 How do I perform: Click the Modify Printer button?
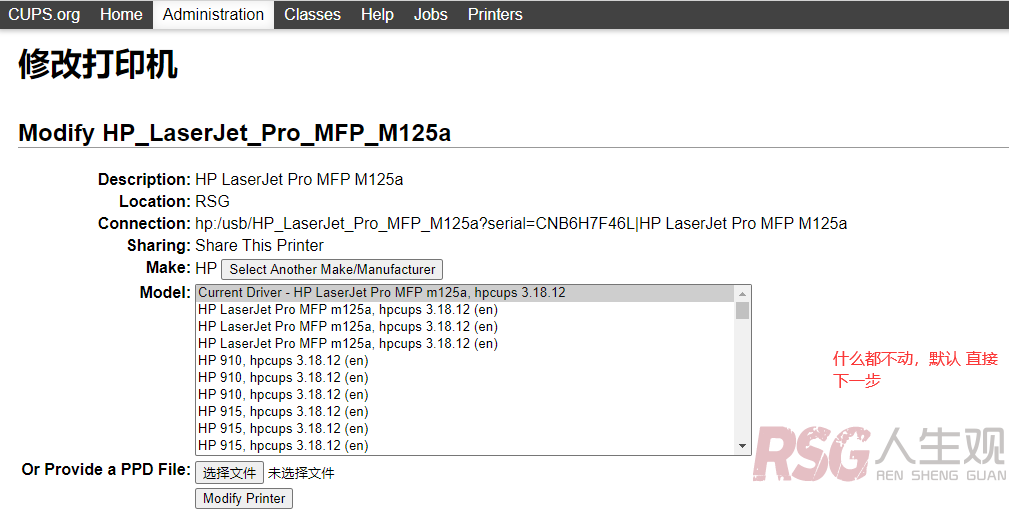(x=244, y=498)
